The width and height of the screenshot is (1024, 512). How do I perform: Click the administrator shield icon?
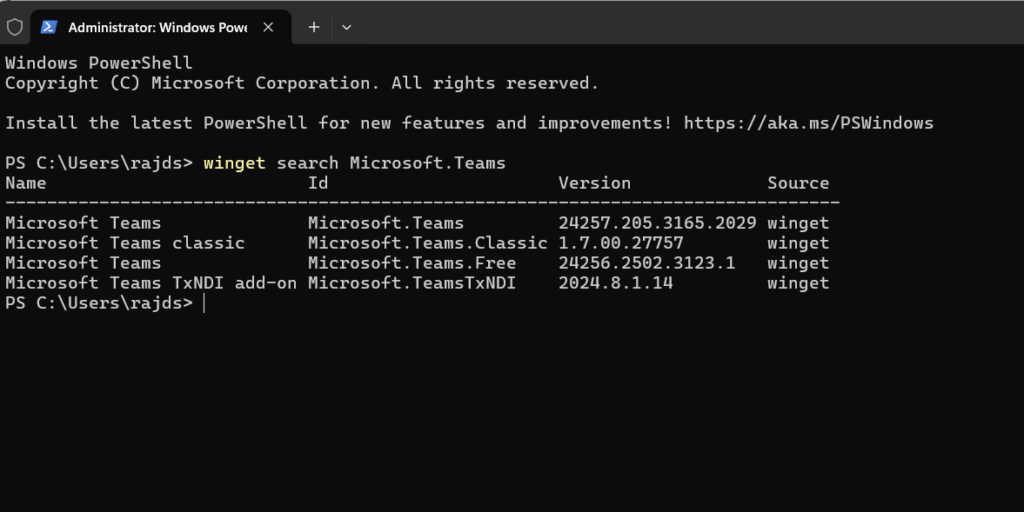pos(14,27)
